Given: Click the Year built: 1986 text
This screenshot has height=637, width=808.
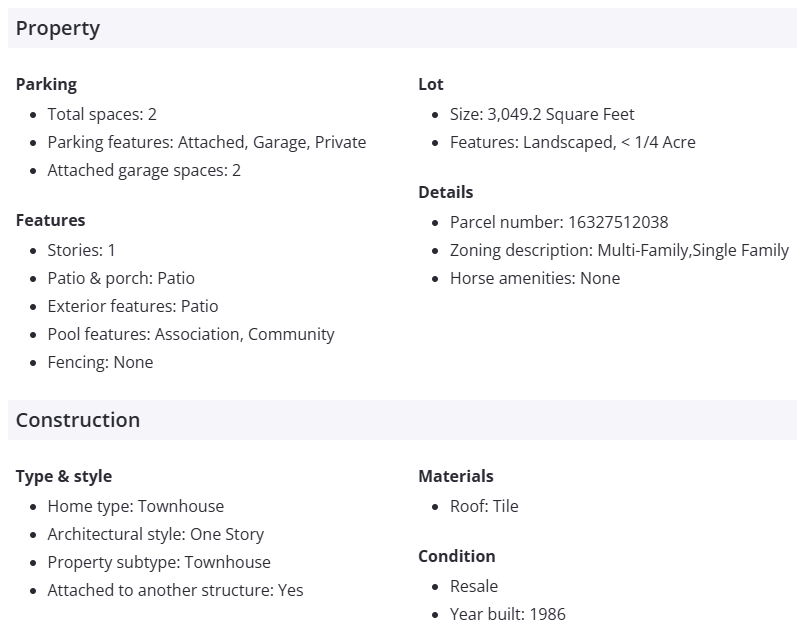Looking at the screenshot, I should point(508,614).
